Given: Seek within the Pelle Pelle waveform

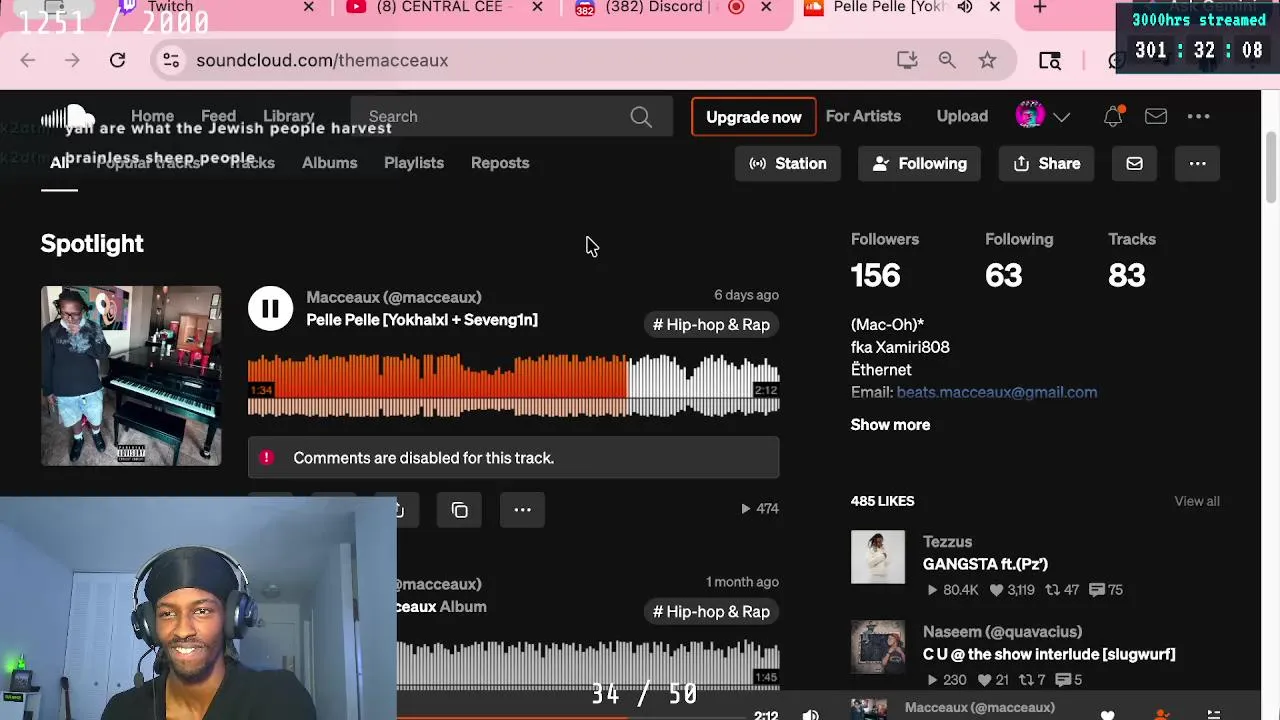Looking at the screenshot, I should 514,385.
